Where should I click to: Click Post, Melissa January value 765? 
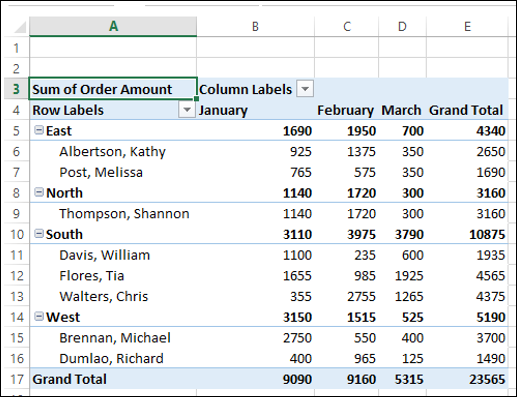[301, 172]
